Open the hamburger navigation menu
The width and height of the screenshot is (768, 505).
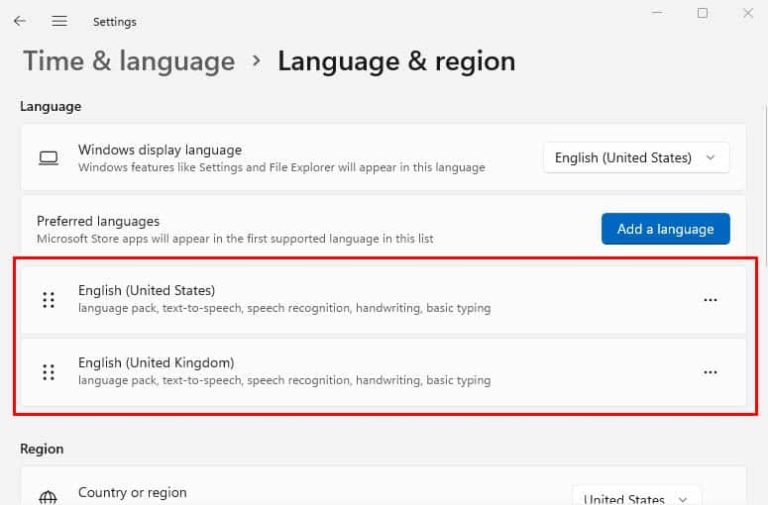click(59, 21)
